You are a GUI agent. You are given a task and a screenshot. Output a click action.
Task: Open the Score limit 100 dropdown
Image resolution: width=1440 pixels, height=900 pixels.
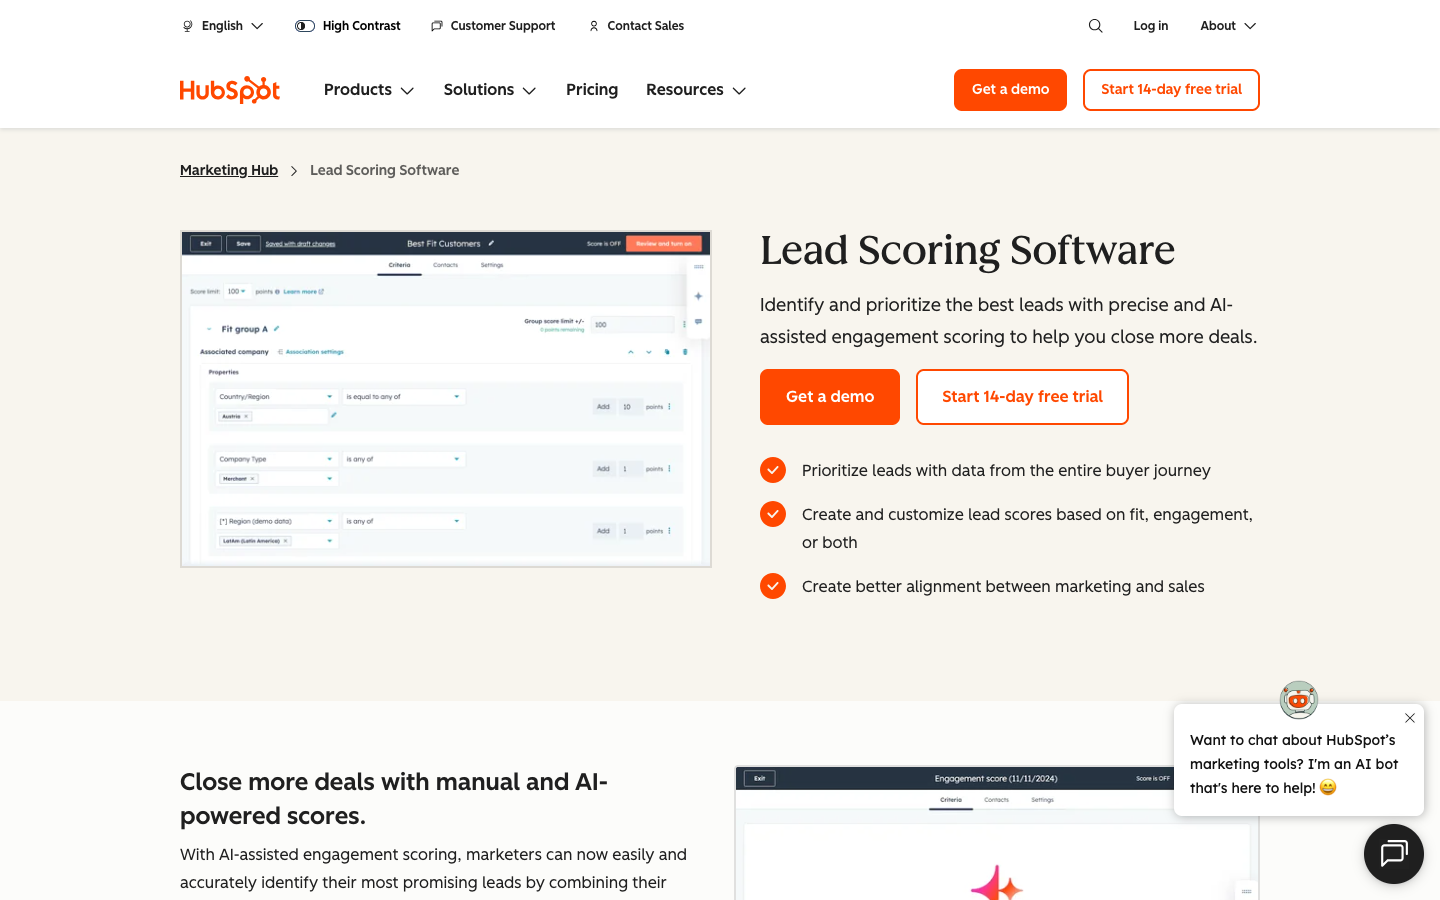[x=237, y=291]
